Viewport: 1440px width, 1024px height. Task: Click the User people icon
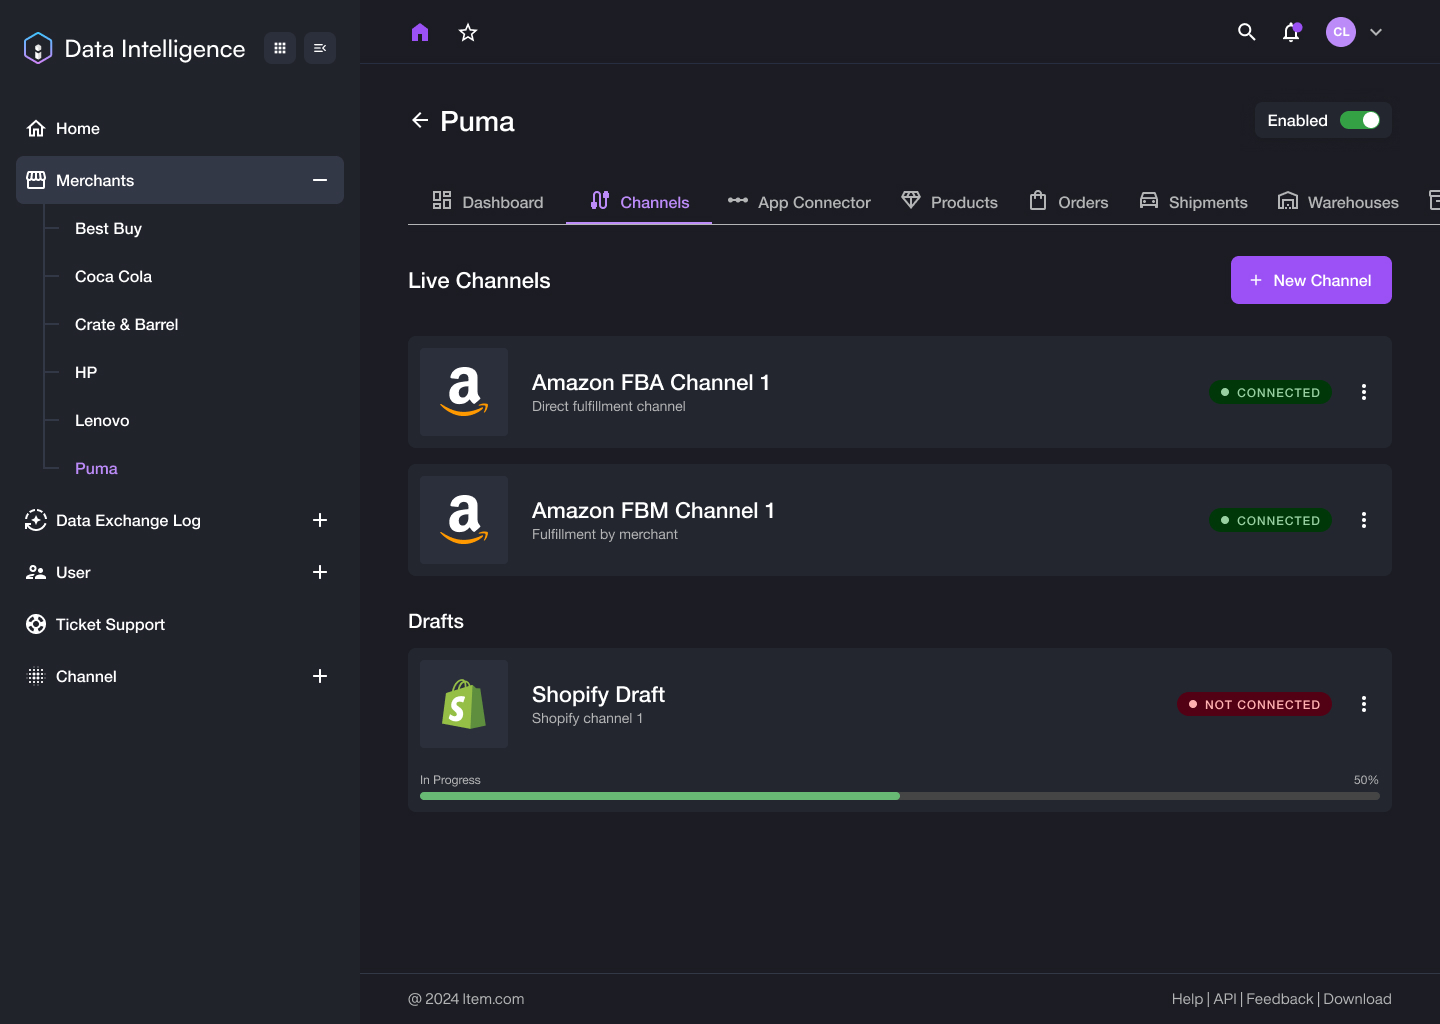click(36, 572)
